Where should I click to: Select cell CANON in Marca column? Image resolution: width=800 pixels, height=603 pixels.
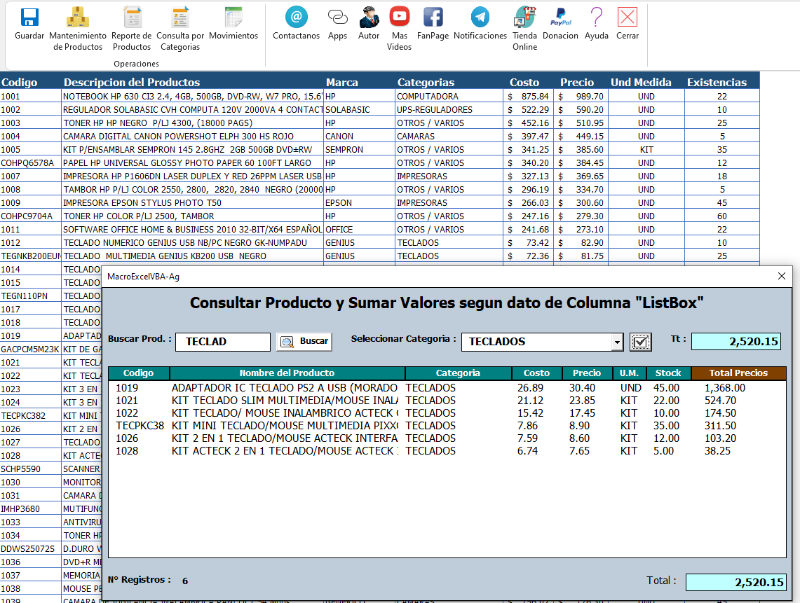pos(360,136)
